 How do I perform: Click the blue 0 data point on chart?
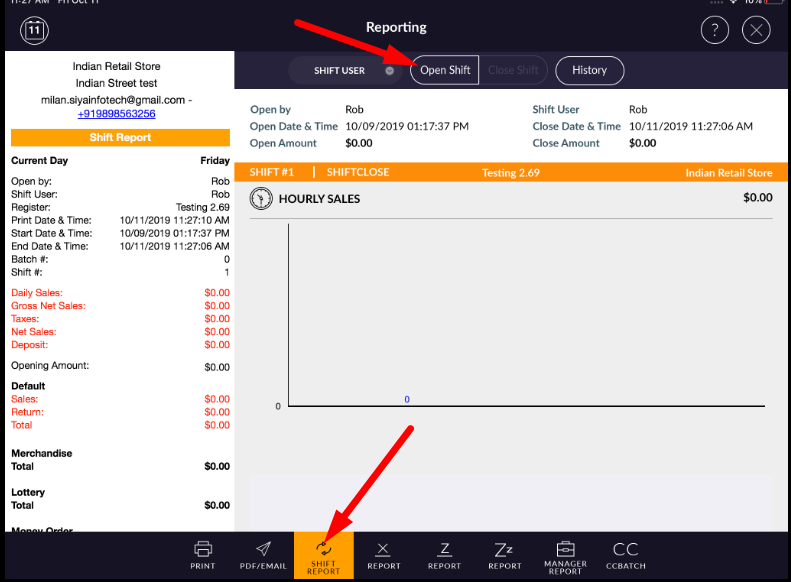(x=407, y=399)
